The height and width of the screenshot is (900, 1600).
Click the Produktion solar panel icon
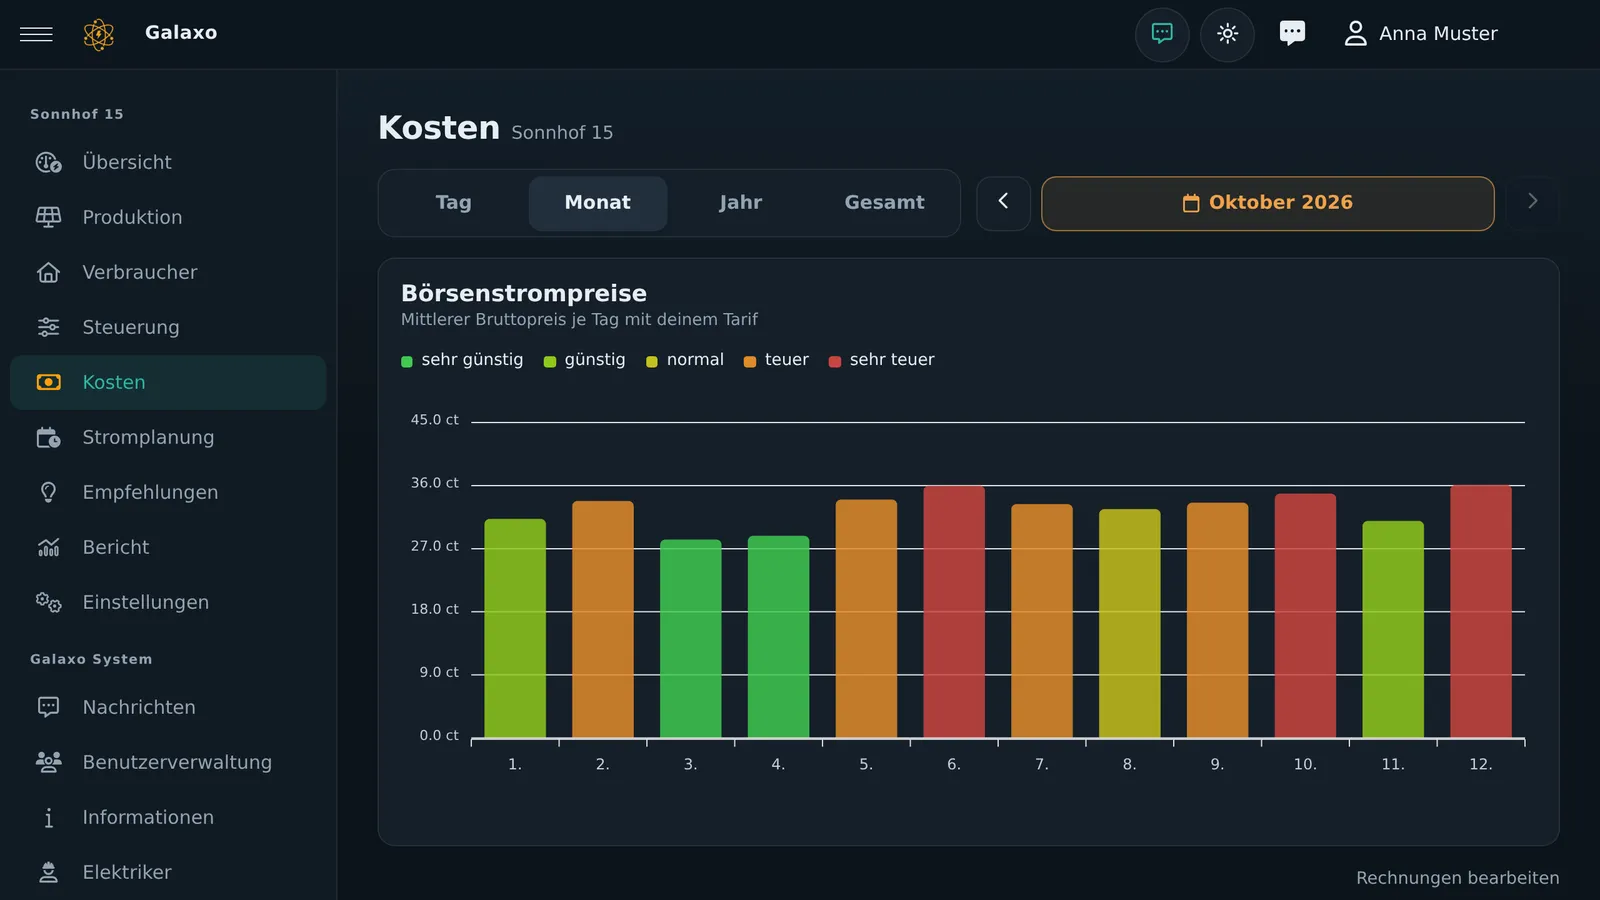point(48,217)
